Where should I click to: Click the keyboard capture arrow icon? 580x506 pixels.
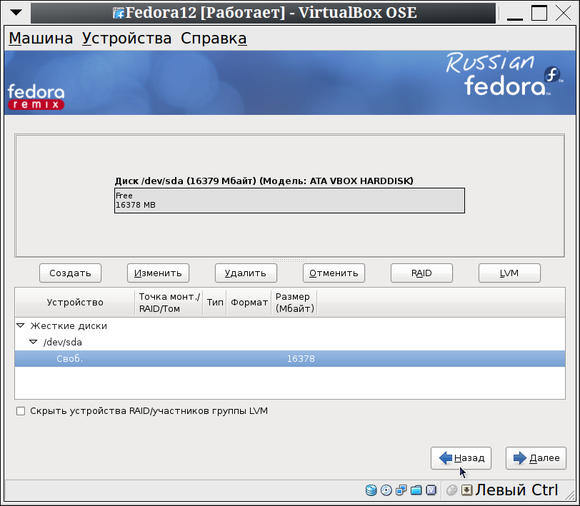pyautogui.click(x=467, y=490)
